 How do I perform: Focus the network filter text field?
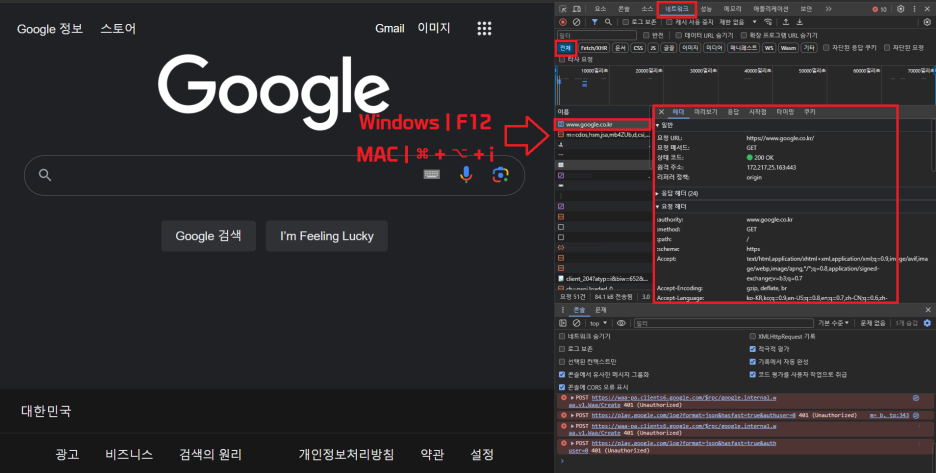click(596, 35)
